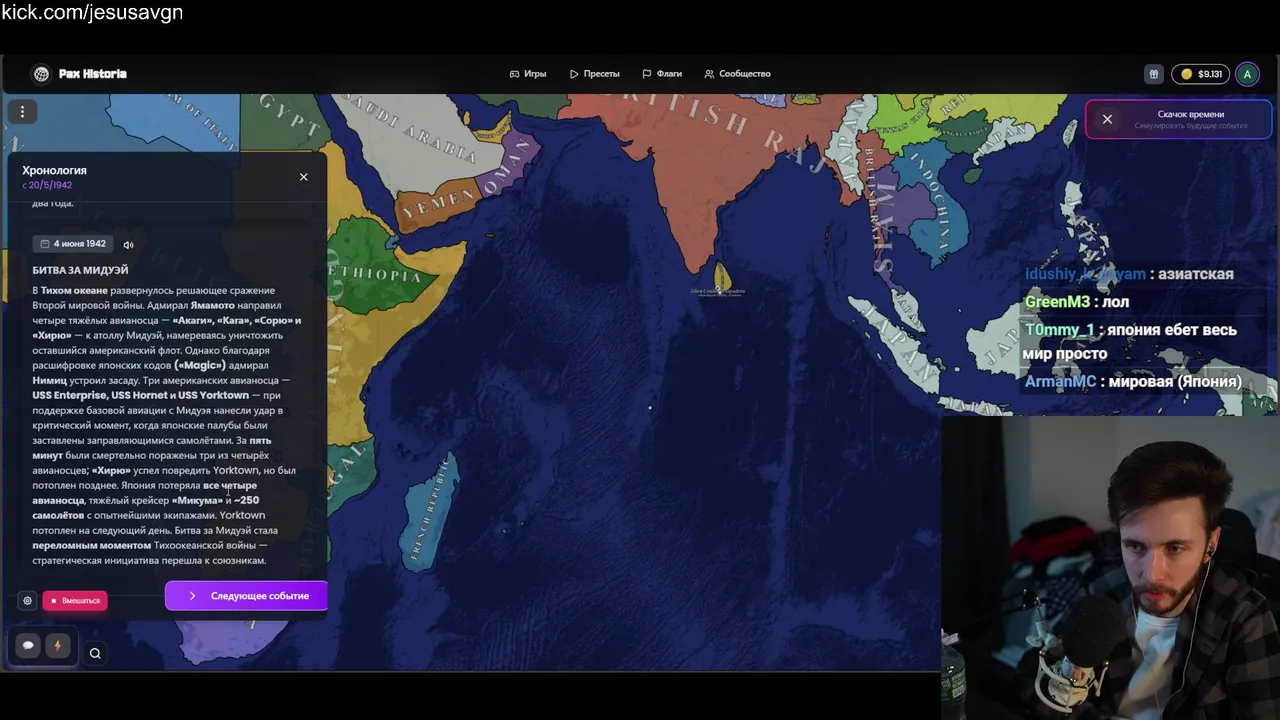This screenshot has width=1280, height=720.
Task: Open event settings gear icon
Action: pos(27,601)
